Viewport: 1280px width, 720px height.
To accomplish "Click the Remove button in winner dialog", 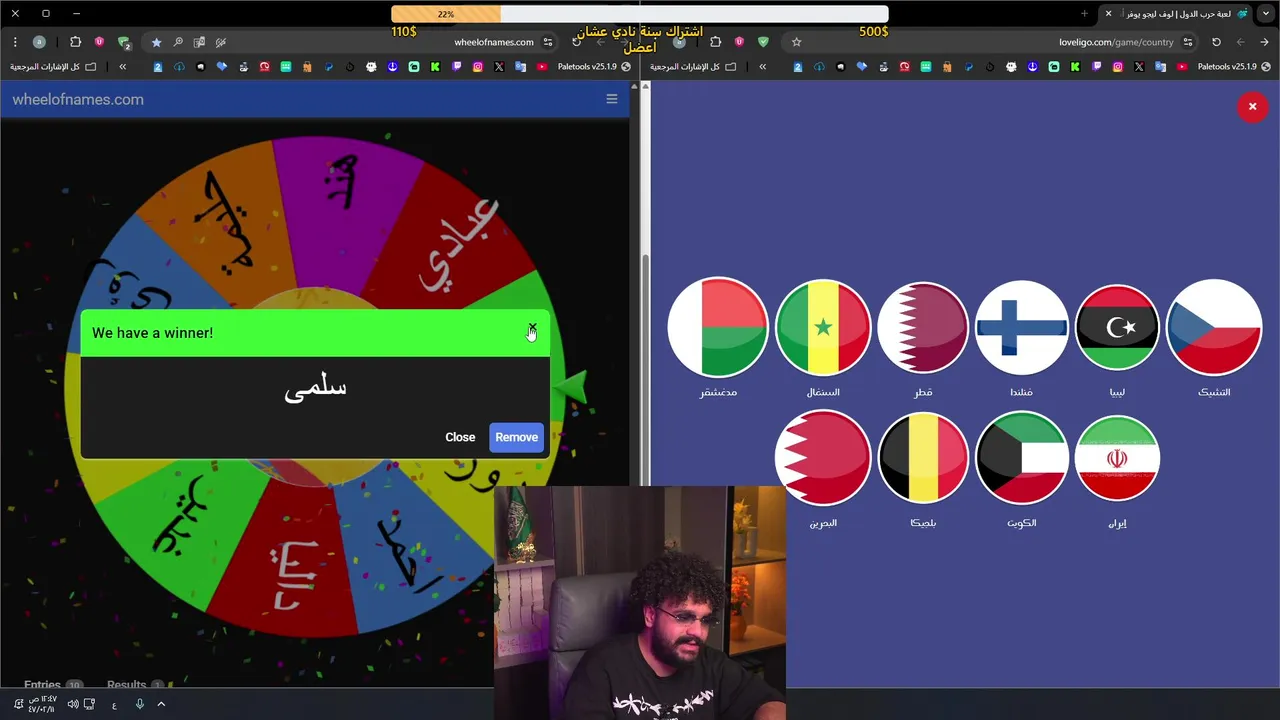I will point(516,437).
